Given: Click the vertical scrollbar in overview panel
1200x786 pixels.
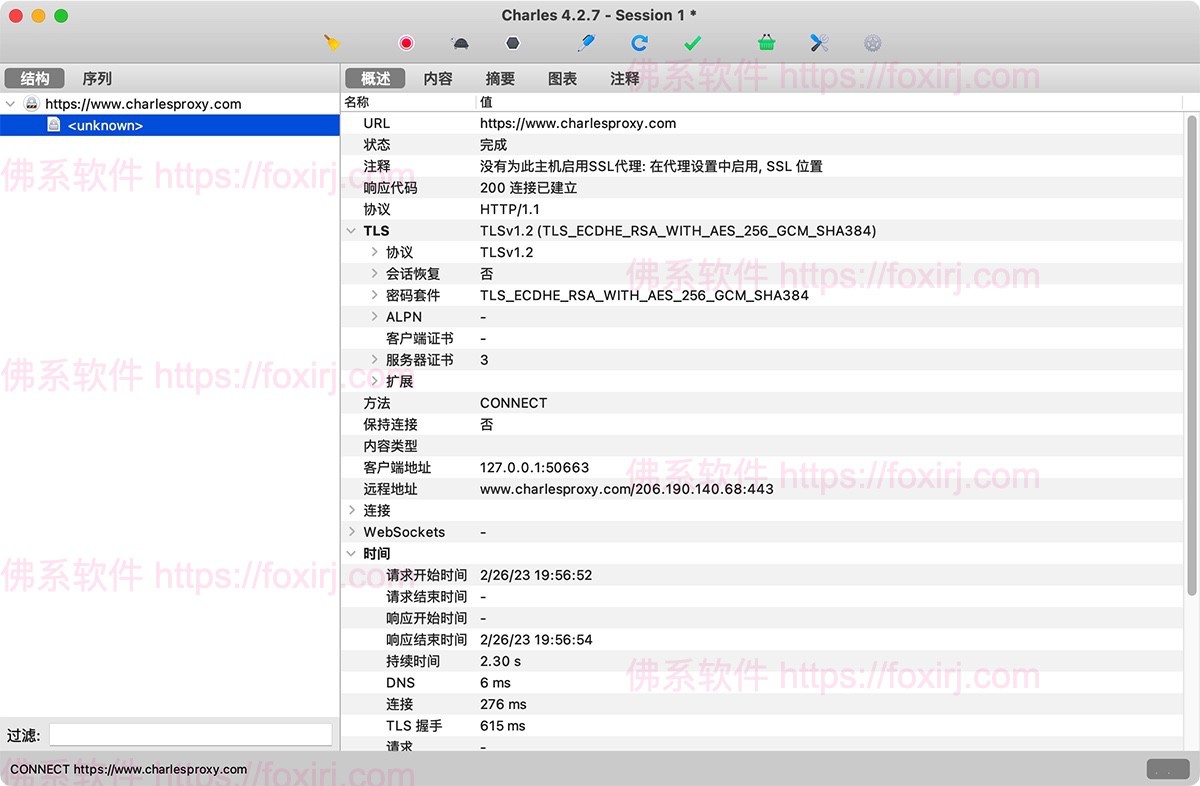Looking at the screenshot, I should pos(1191,350).
